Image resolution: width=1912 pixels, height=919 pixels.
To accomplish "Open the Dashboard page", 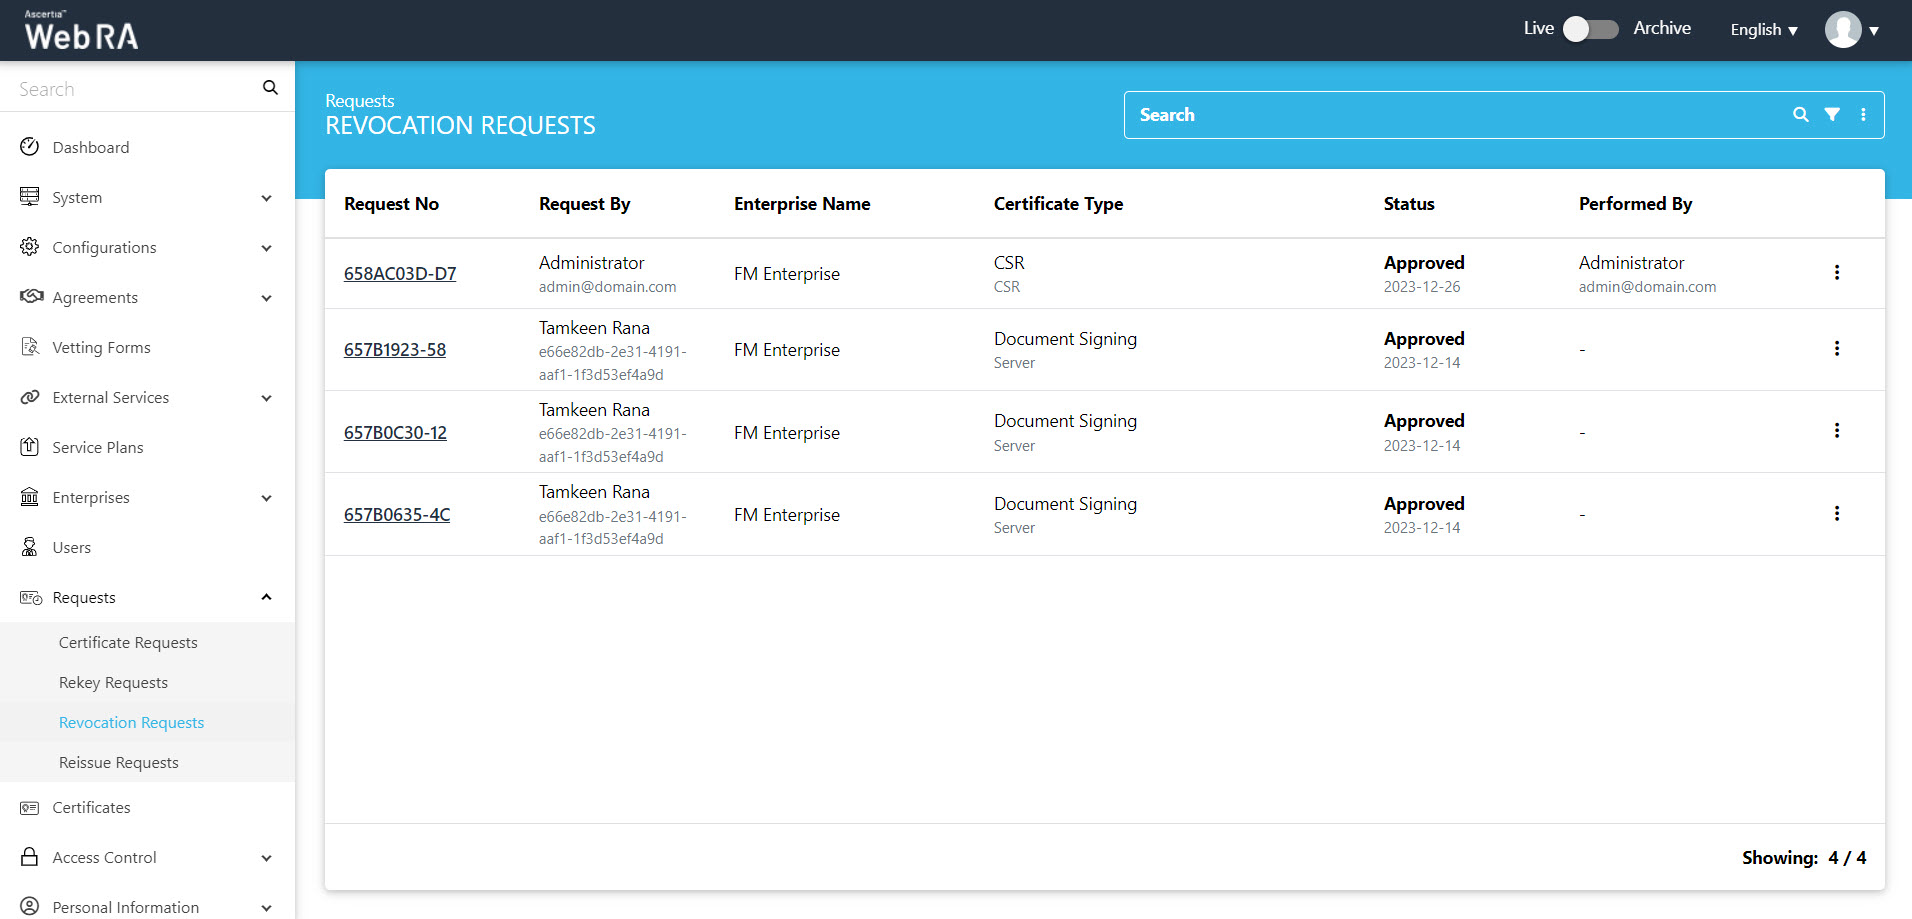I will pos(91,148).
